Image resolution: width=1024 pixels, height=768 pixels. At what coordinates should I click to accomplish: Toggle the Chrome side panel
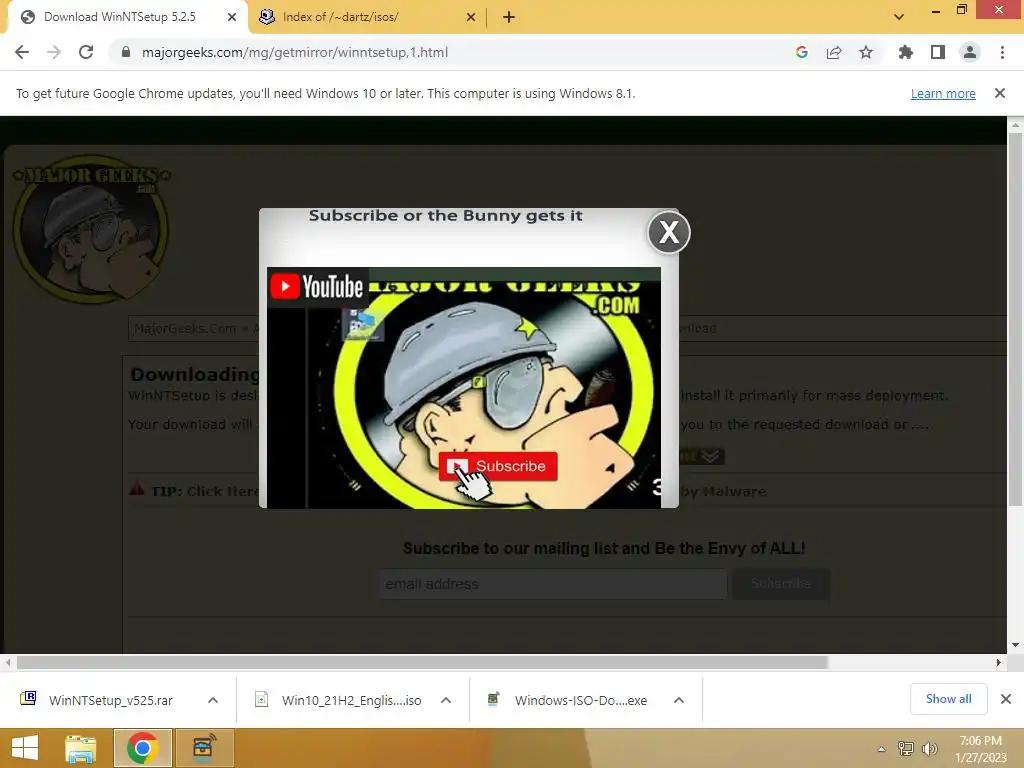938,52
